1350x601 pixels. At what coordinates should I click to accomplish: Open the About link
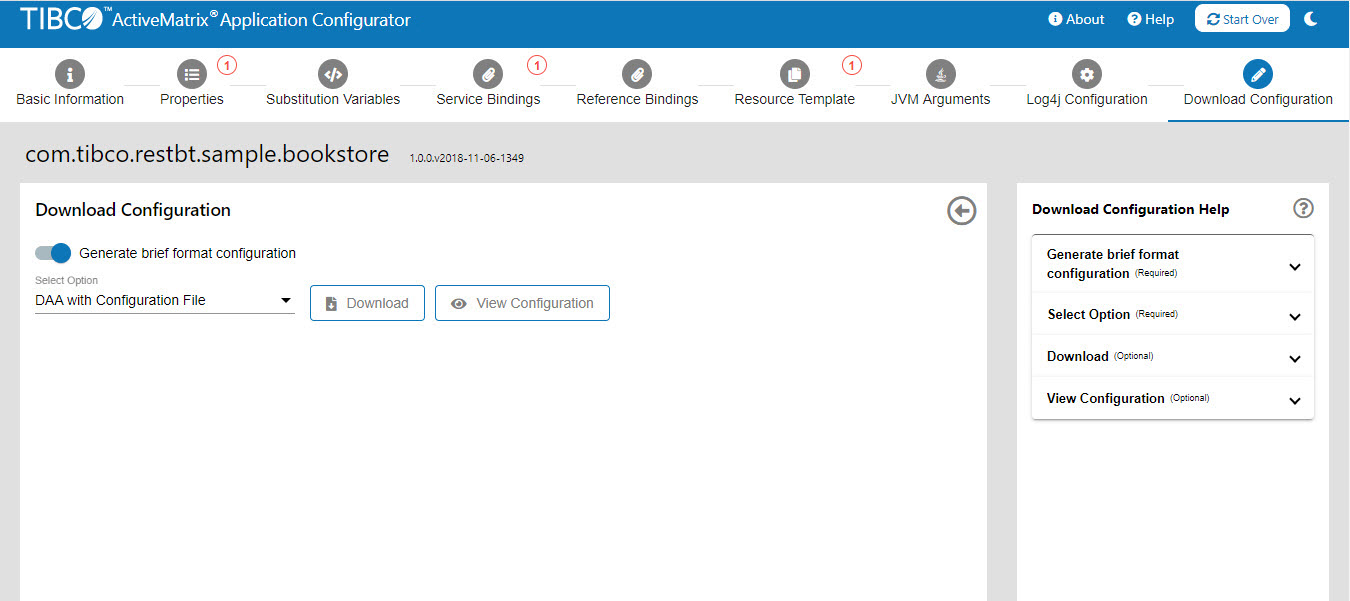pyautogui.click(x=1076, y=19)
